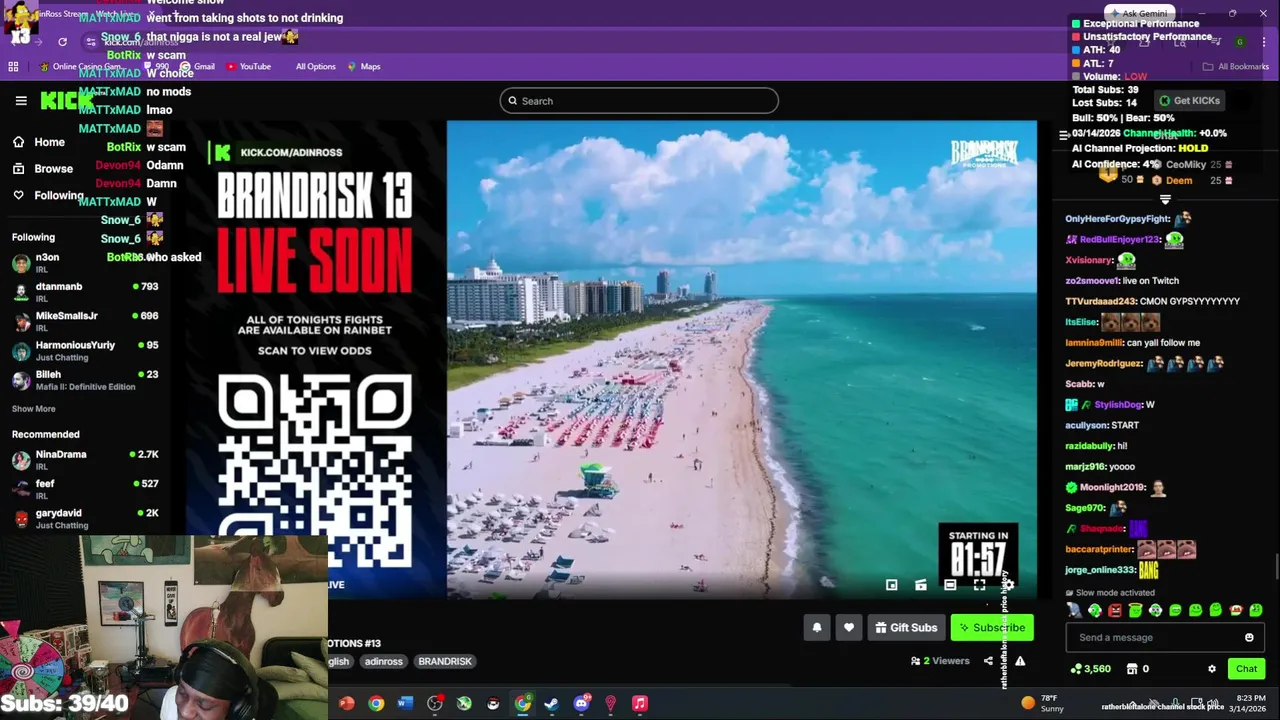The width and height of the screenshot is (1280, 720).
Task: Open the chat settings gear
Action: (x=1212, y=669)
